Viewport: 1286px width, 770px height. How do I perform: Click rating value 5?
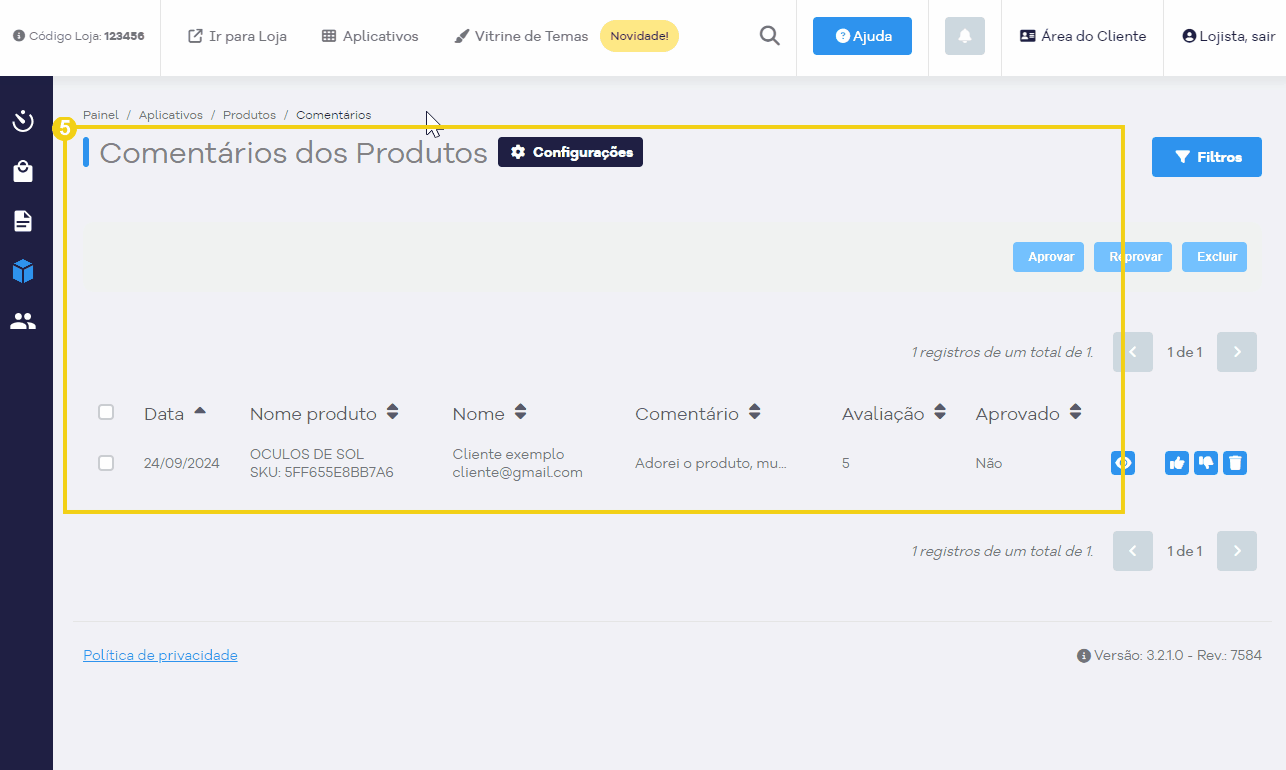(846, 463)
